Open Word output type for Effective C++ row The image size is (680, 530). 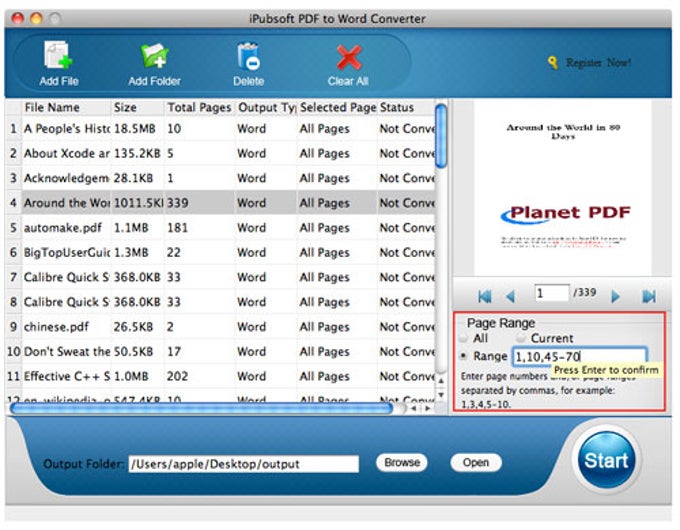point(266,376)
